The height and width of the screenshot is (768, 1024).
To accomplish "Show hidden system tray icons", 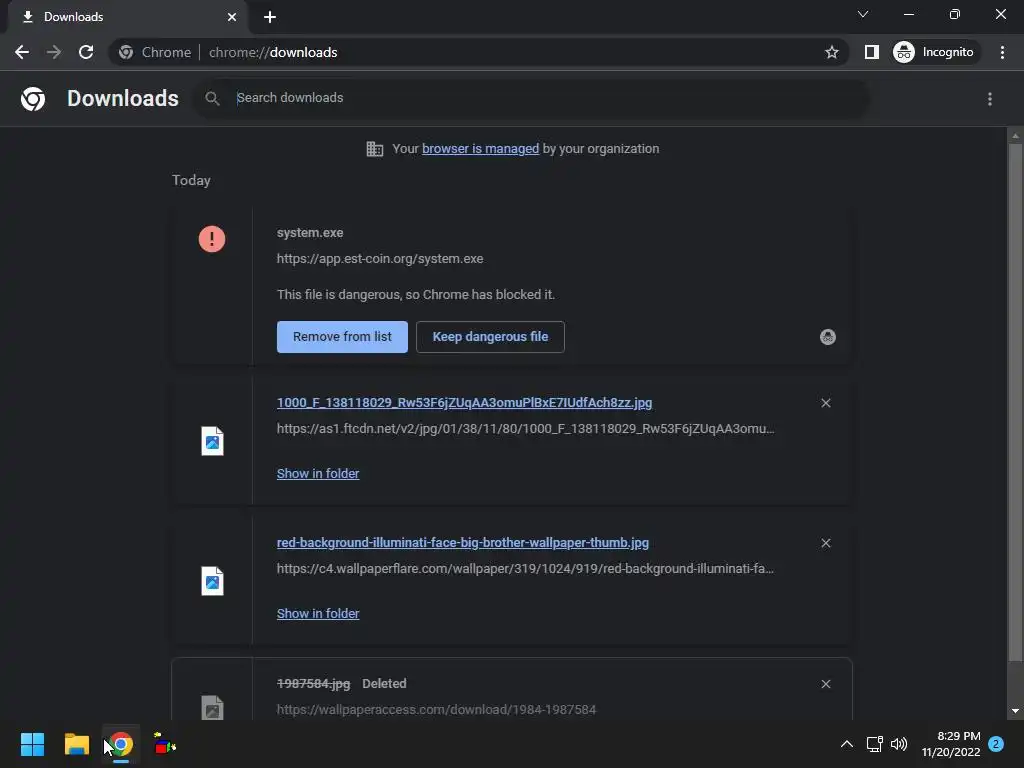I will [x=846, y=744].
